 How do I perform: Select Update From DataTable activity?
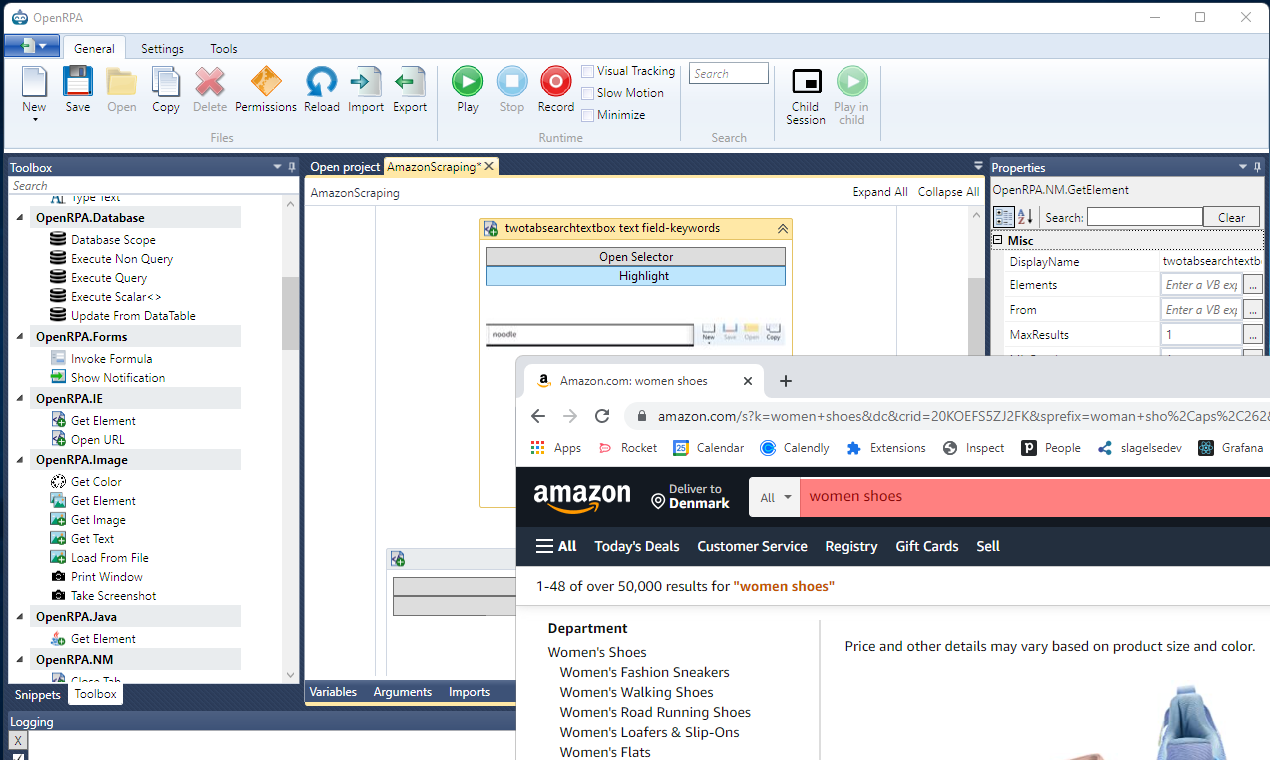(x=133, y=316)
